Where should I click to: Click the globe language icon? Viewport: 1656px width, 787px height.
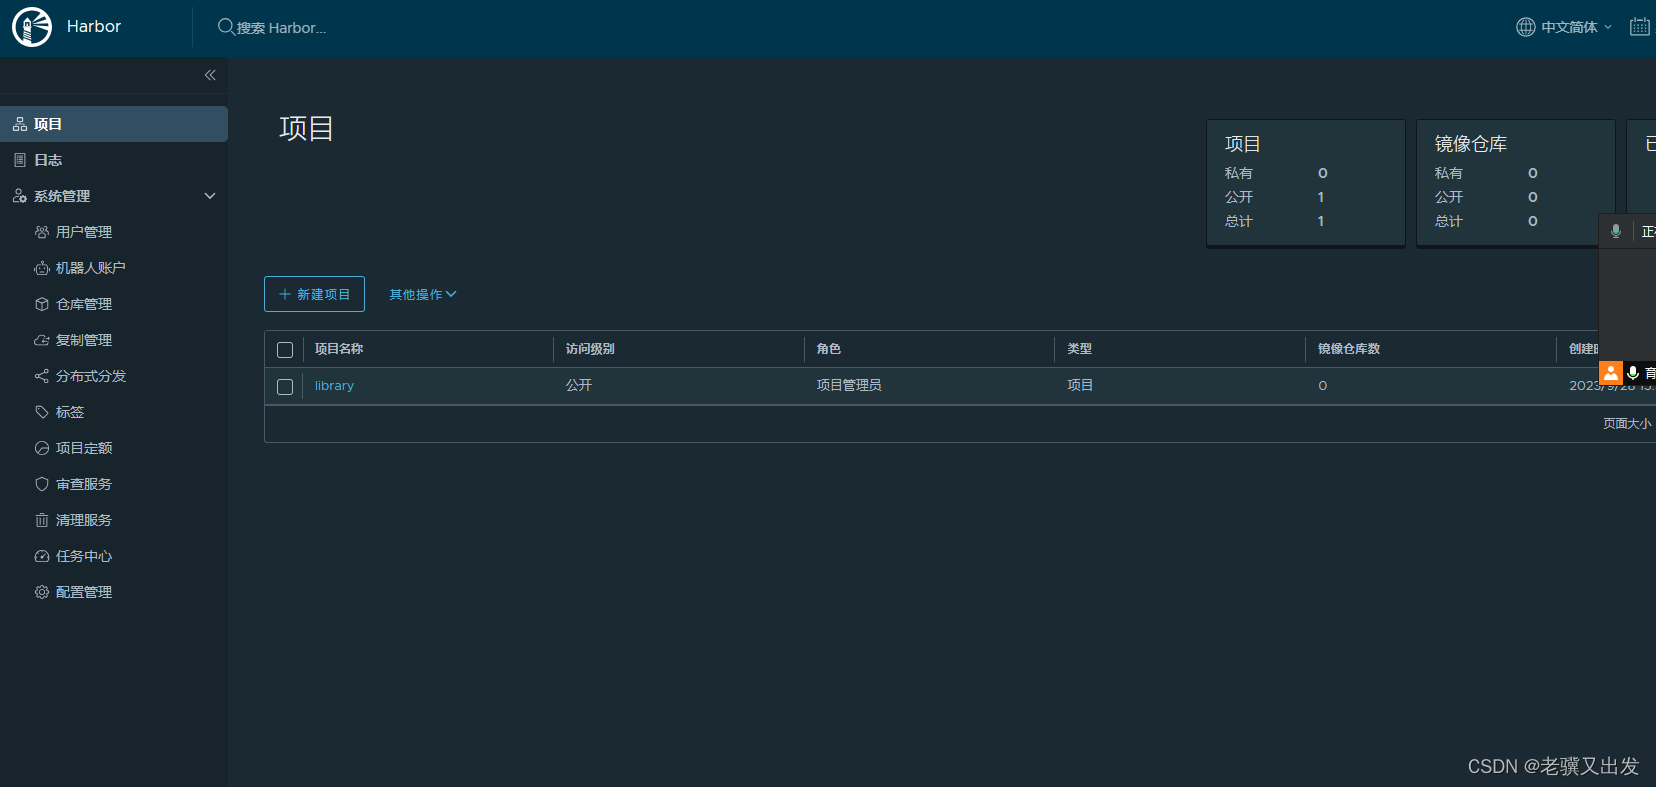pos(1525,27)
